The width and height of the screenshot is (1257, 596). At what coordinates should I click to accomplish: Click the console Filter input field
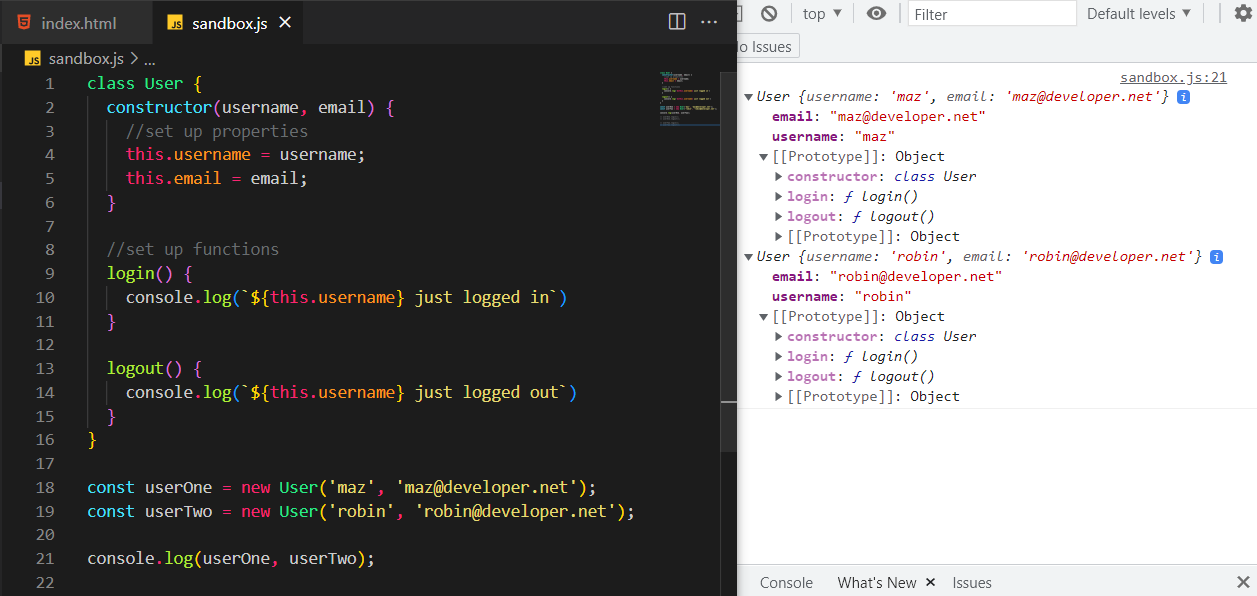click(992, 14)
